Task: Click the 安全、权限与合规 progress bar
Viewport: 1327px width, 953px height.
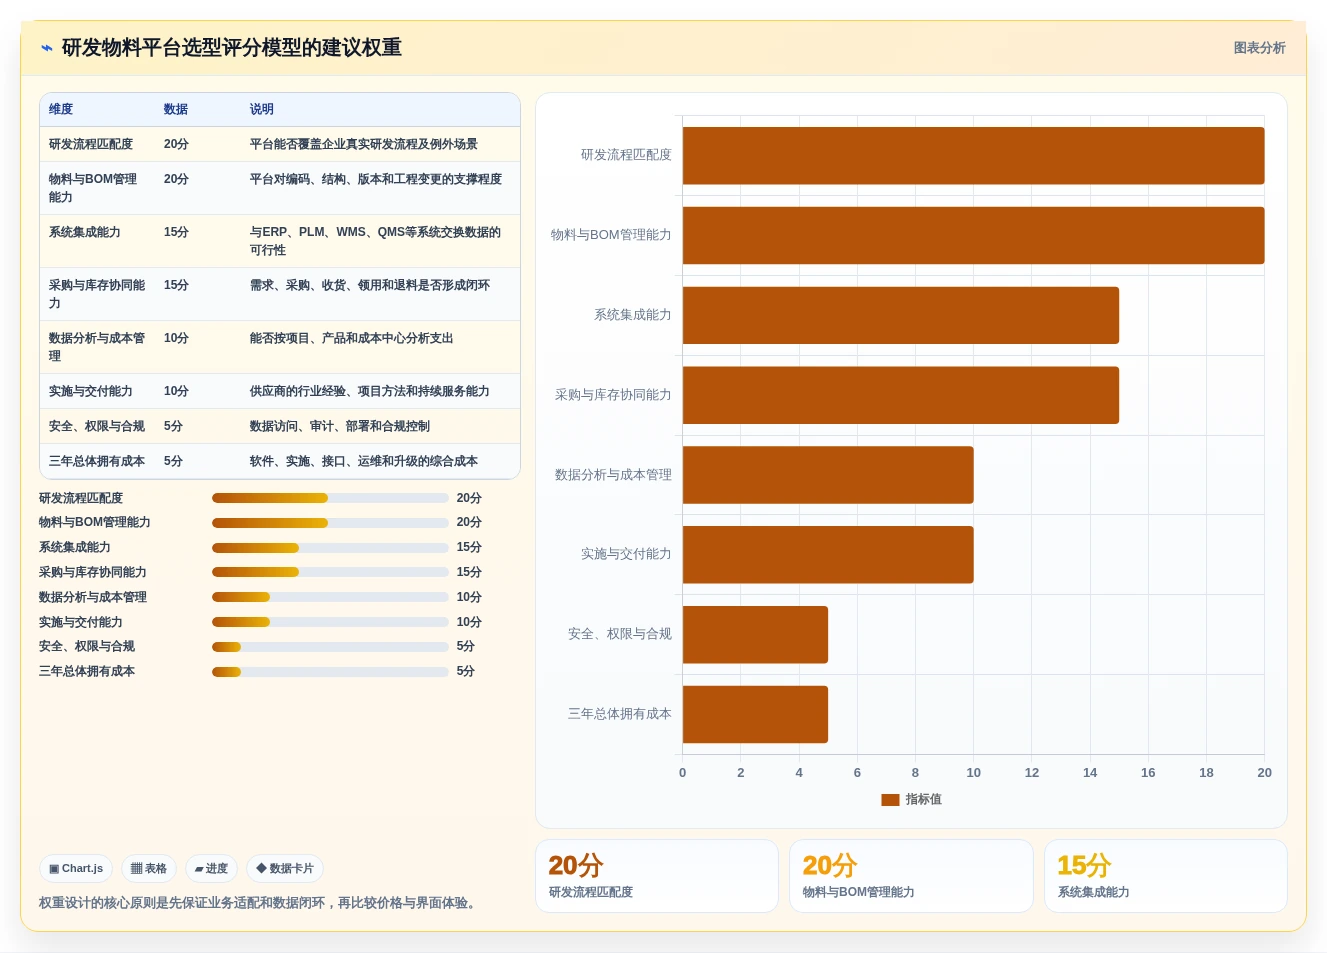Action: coord(330,646)
